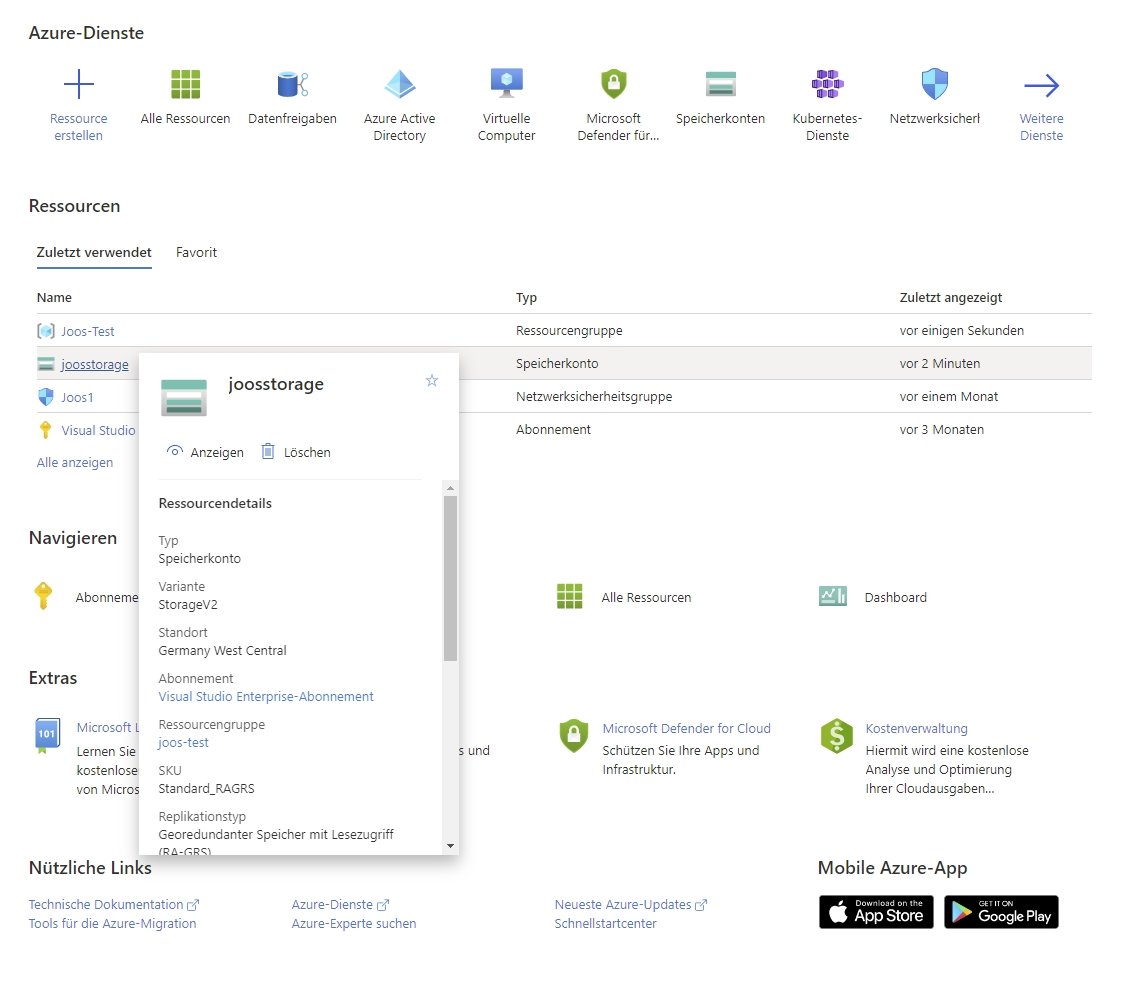Open Kostenverwaltung in the Extras section
1137x999 pixels.
tap(916, 728)
